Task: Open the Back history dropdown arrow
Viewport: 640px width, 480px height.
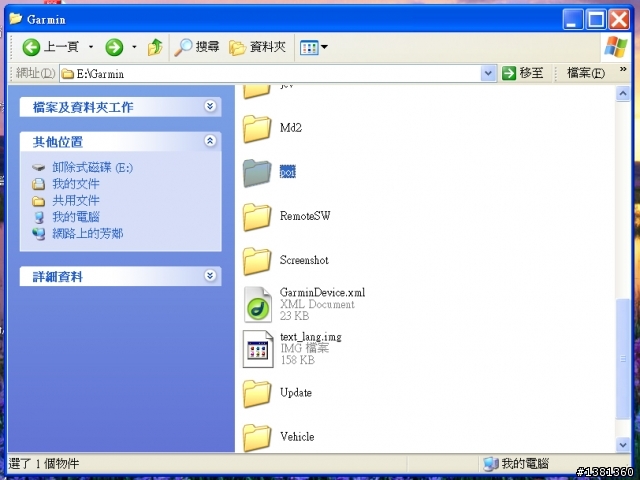Action: [x=91, y=47]
